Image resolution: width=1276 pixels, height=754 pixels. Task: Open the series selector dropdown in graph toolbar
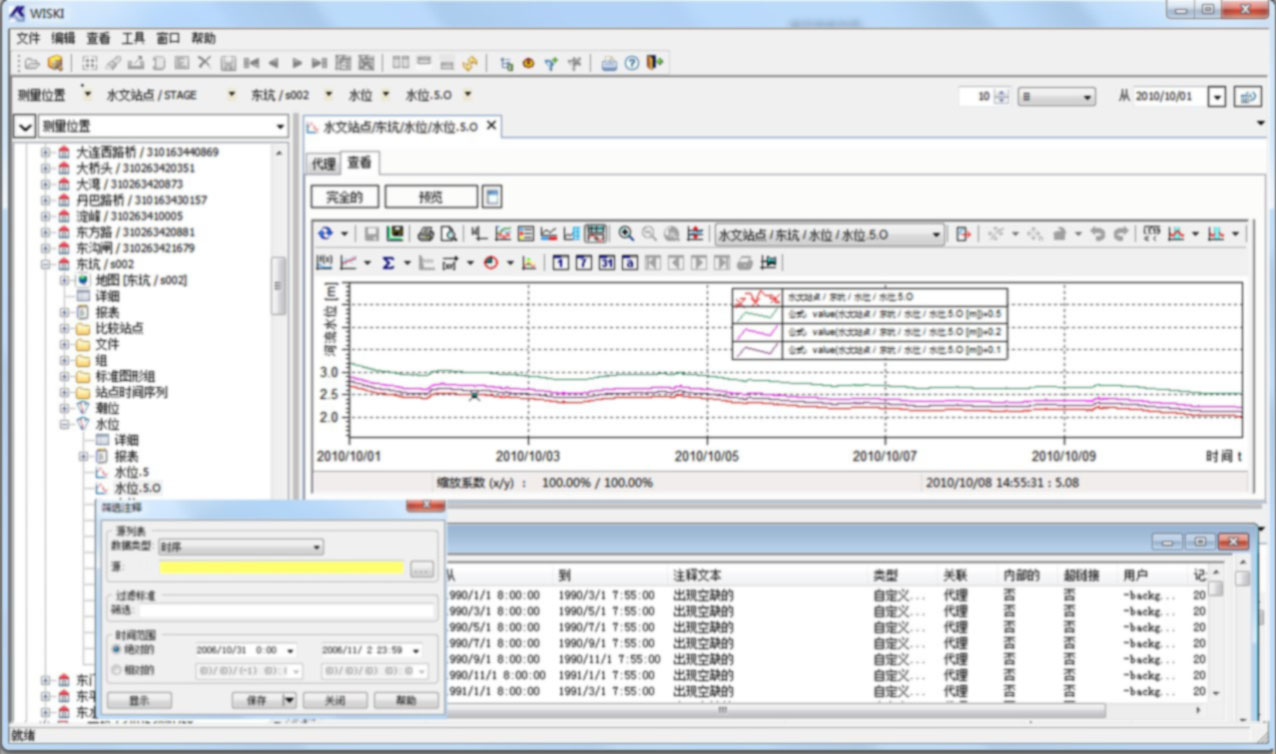pos(937,234)
